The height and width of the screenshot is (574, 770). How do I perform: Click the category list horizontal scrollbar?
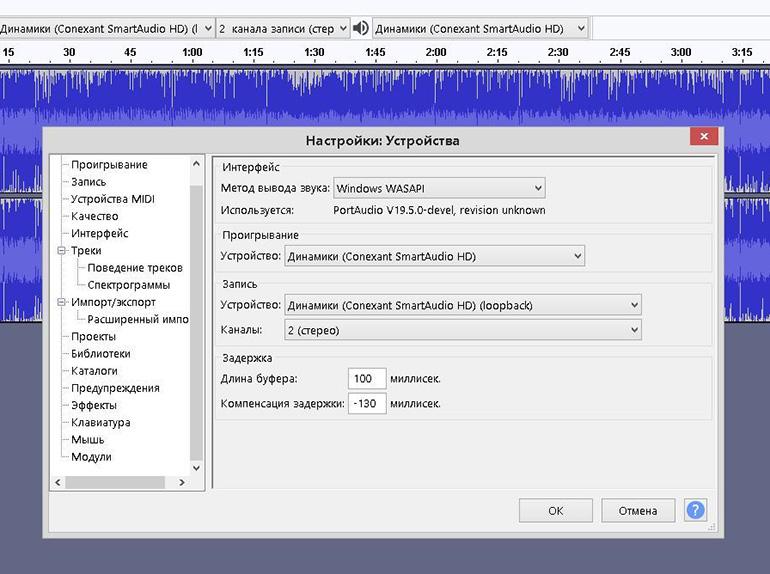(x=115, y=482)
